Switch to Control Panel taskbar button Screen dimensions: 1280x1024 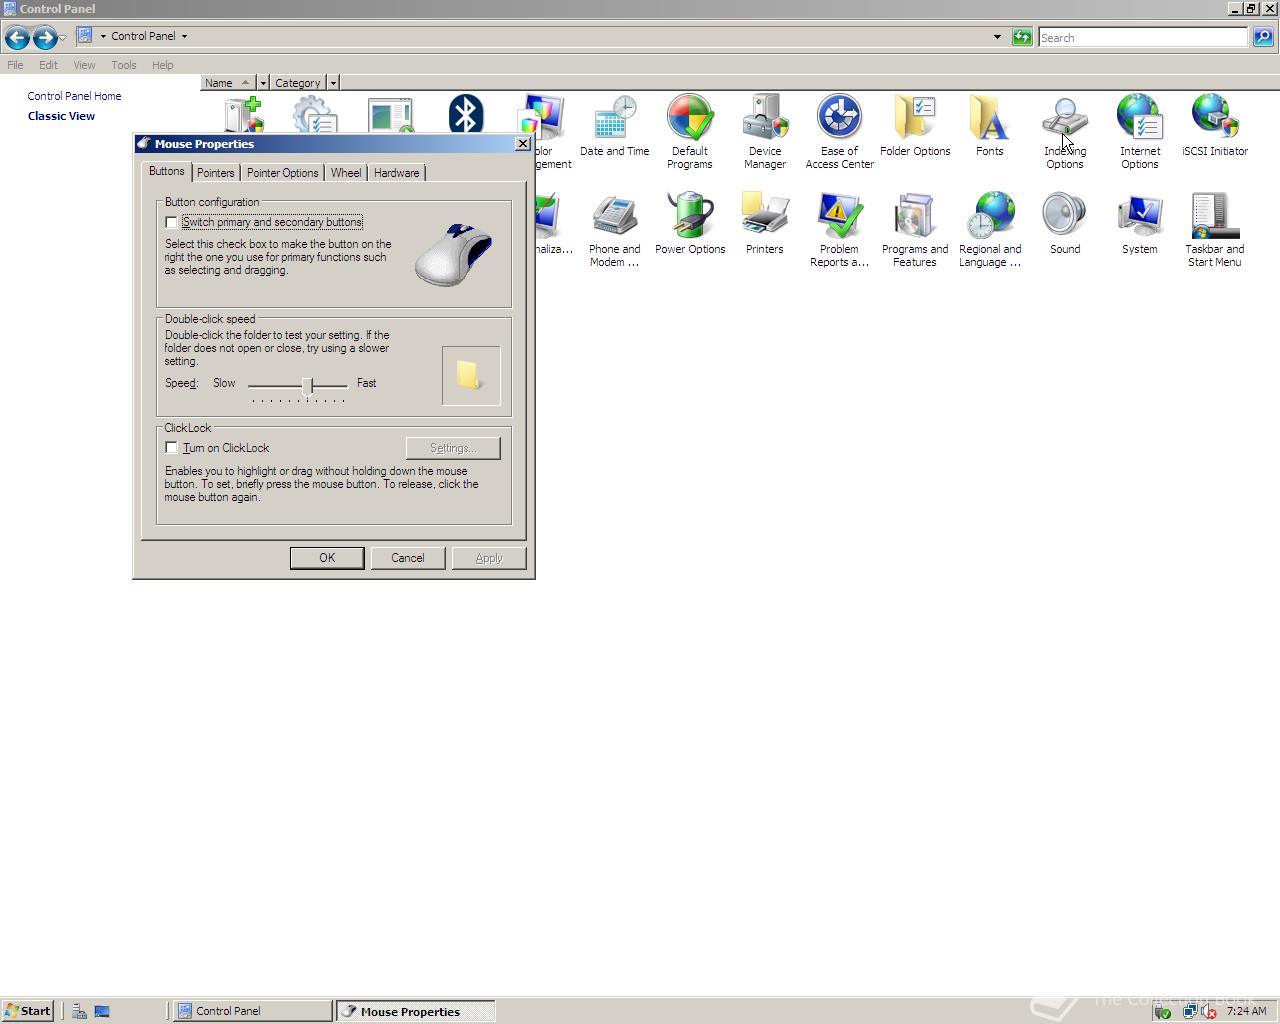pos(253,1011)
